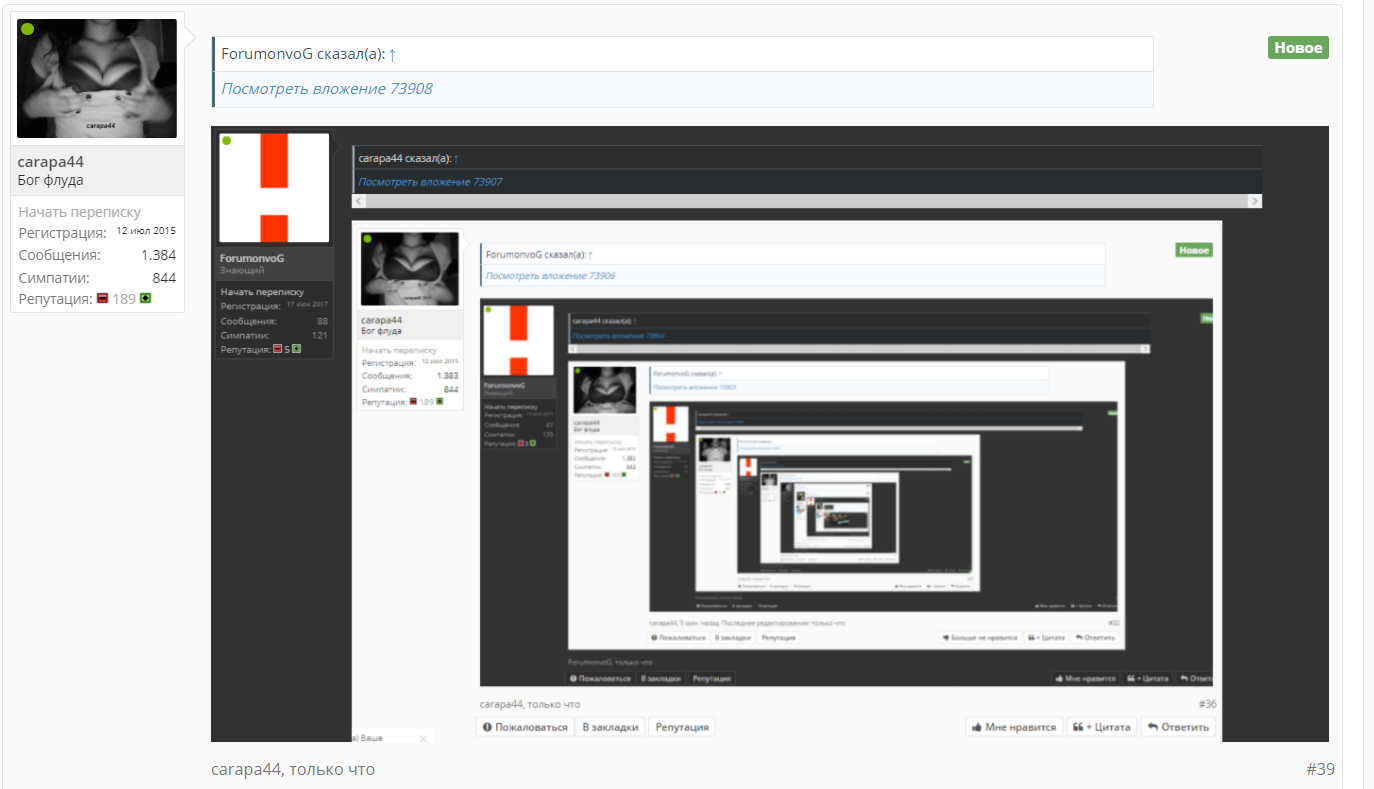Image resolution: width=1374 pixels, height=789 pixels.
Task: Click the large red-and-white ForumonvoG avatar in the embedded screenshot
Action: point(274,188)
